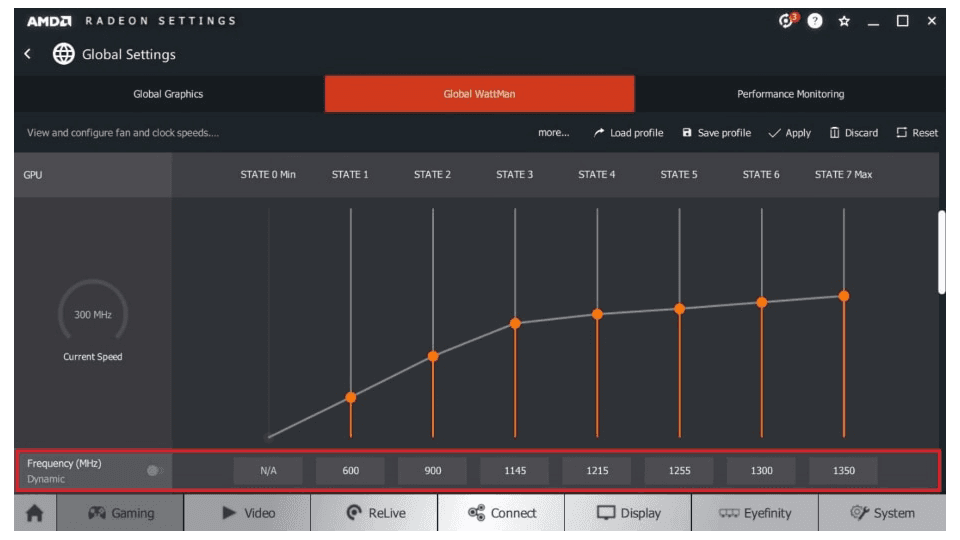Open the notifications icon with red badge
Image resolution: width=960 pixels, height=540 pixels.
tap(787, 20)
